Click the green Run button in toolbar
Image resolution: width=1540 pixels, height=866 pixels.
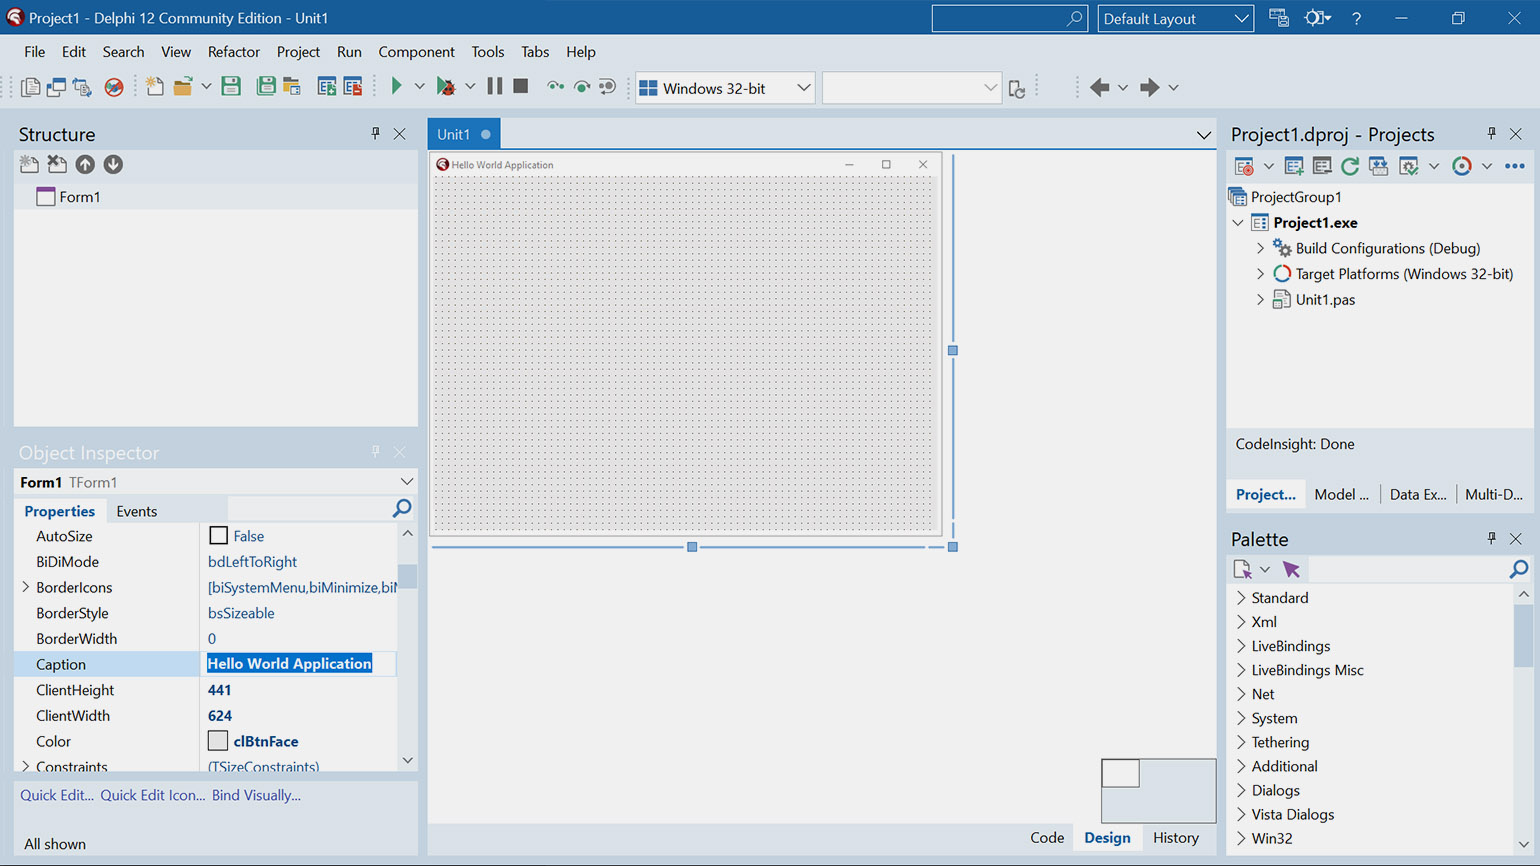point(396,87)
